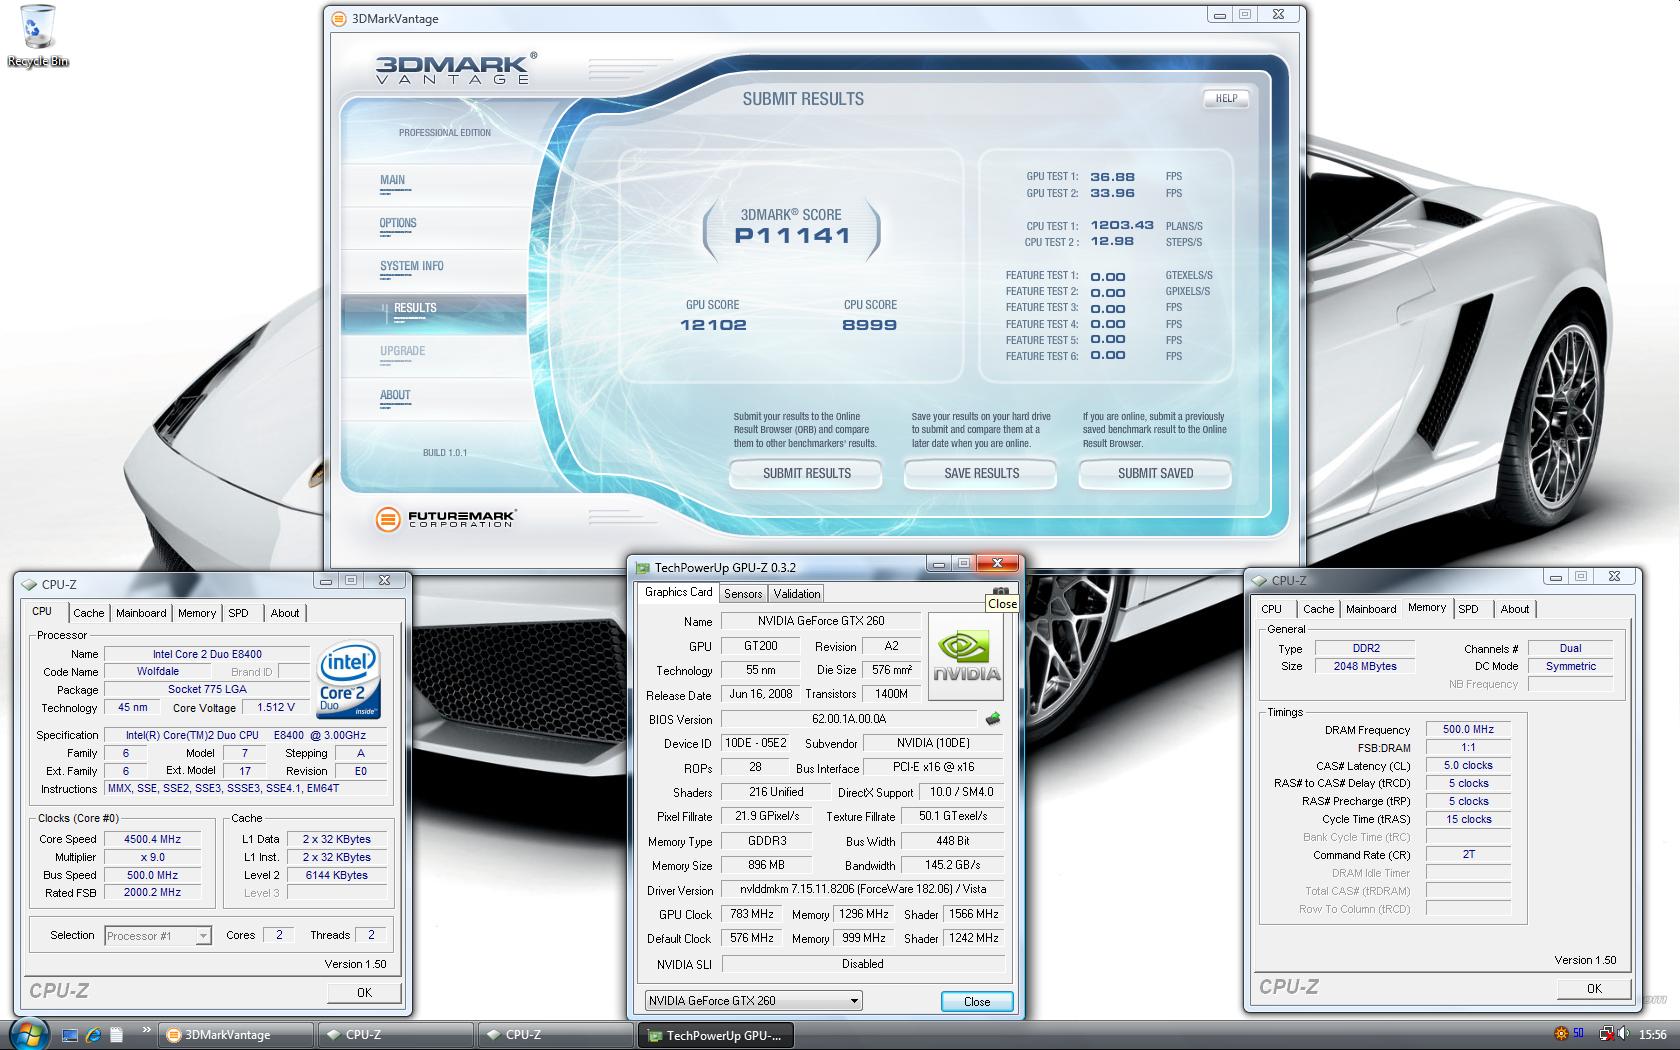Click first CPU-Z taskbar button
Image resolution: width=1680 pixels, height=1050 pixels.
tap(396, 1035)
